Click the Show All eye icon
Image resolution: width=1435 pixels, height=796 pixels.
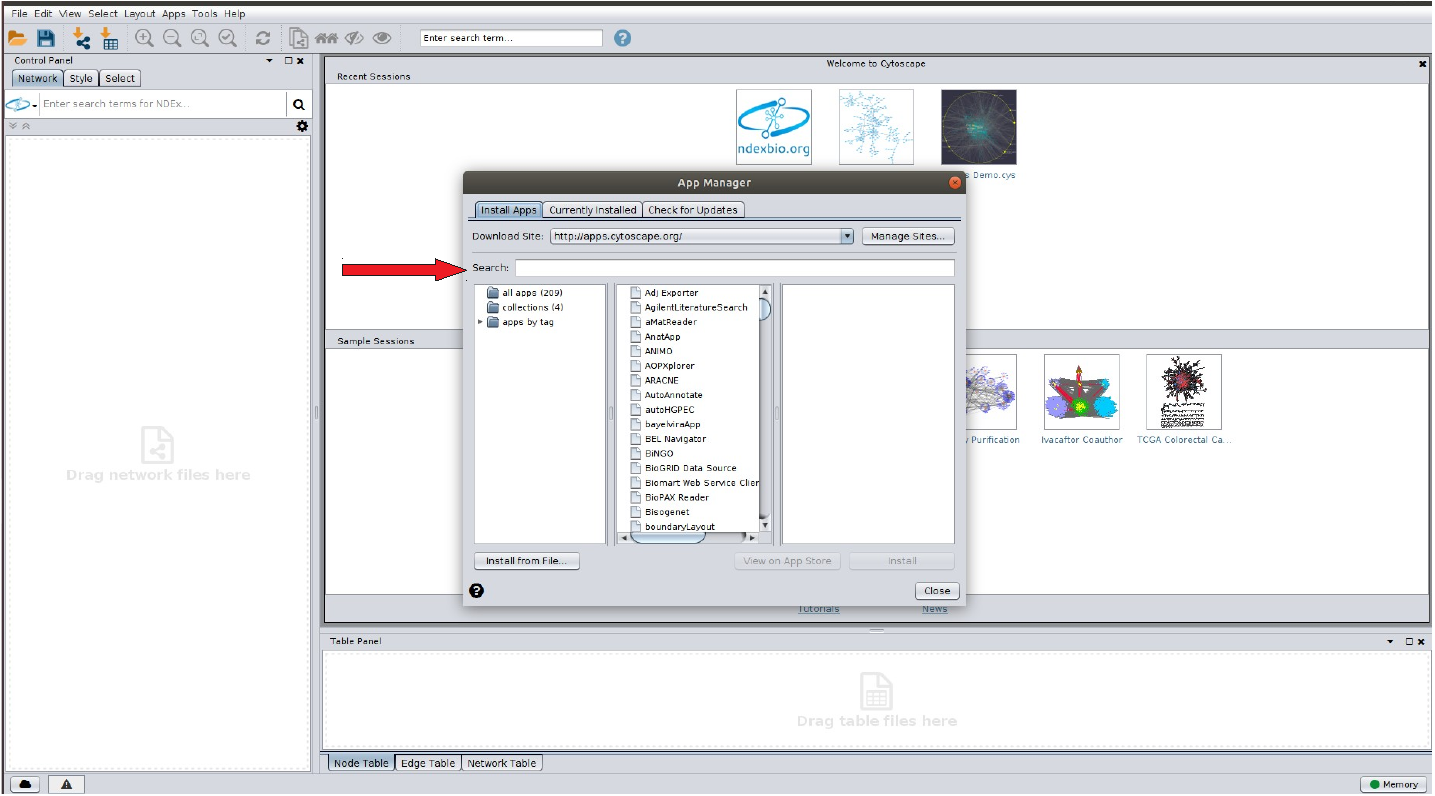pyautogui.click(x=382, y=38)
